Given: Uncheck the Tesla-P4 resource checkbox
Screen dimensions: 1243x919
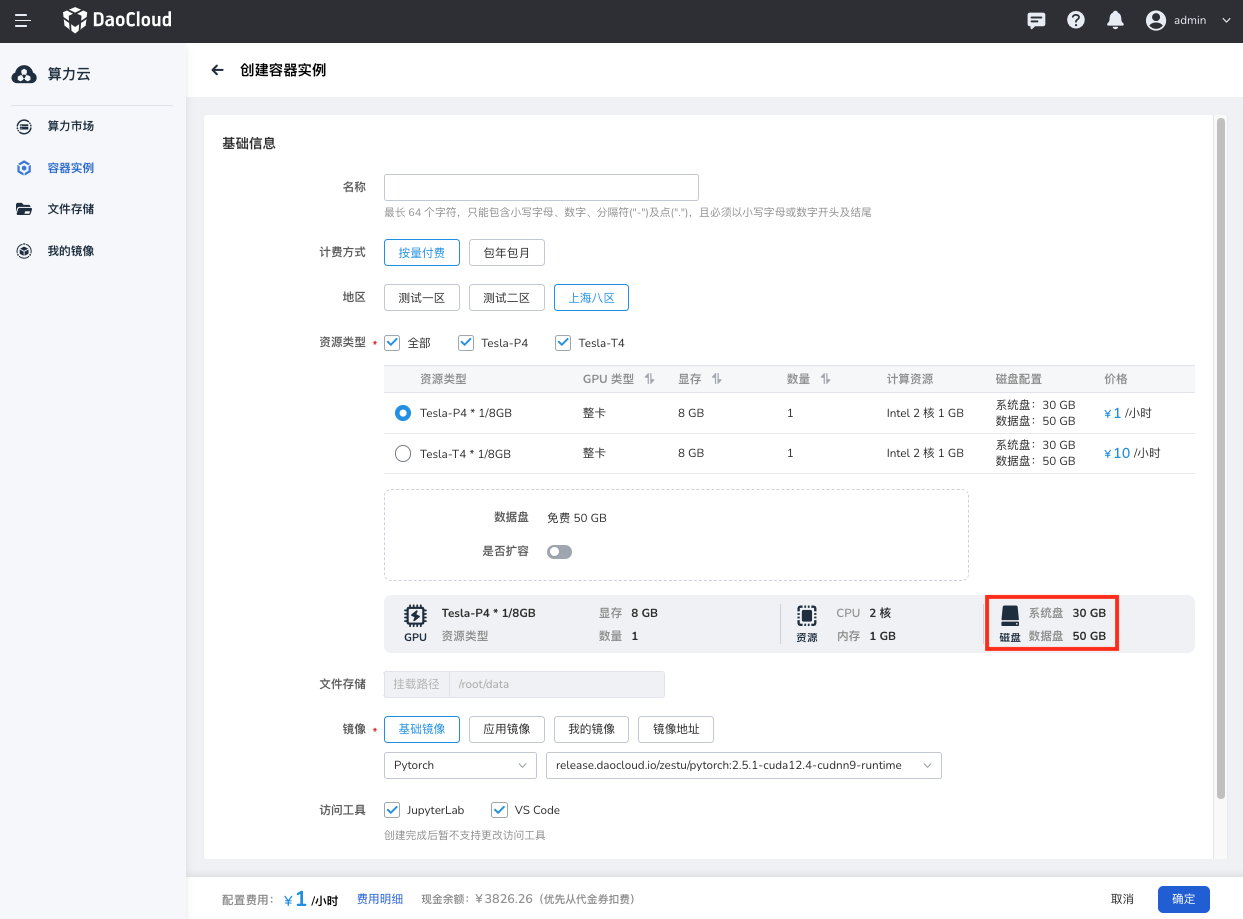Looking at the screenshot, I should (466, 343).
